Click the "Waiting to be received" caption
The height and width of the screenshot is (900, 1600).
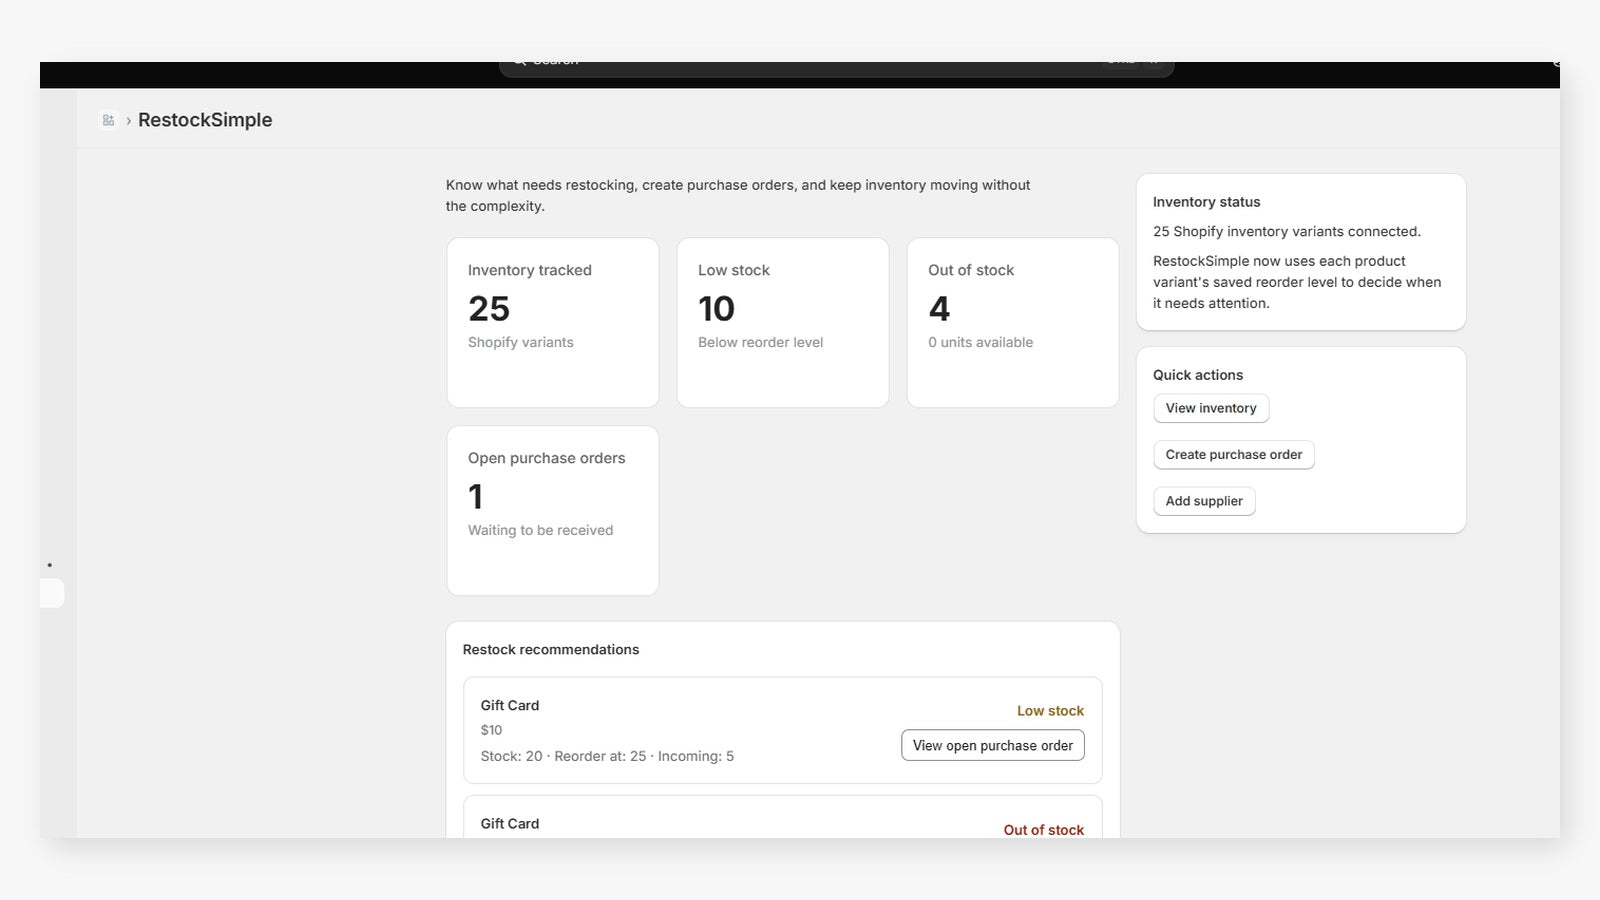point(541,530)
